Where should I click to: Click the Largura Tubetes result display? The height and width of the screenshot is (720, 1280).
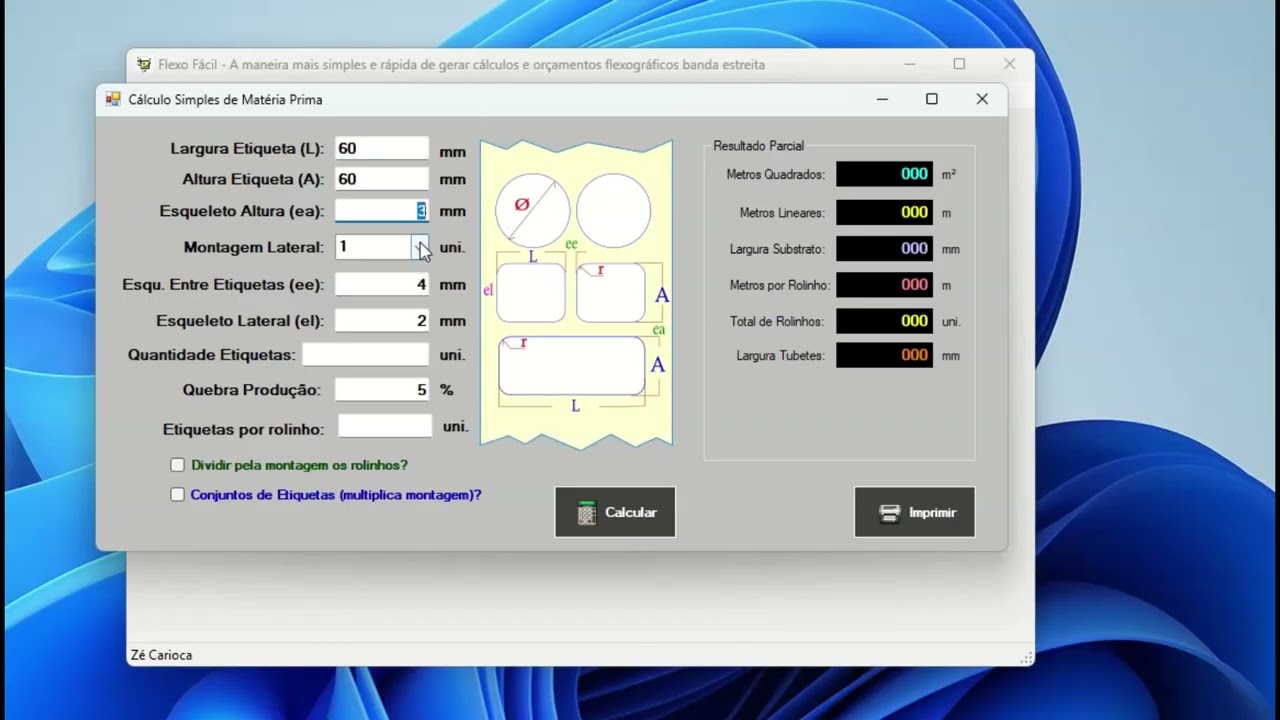pos(884,355)
